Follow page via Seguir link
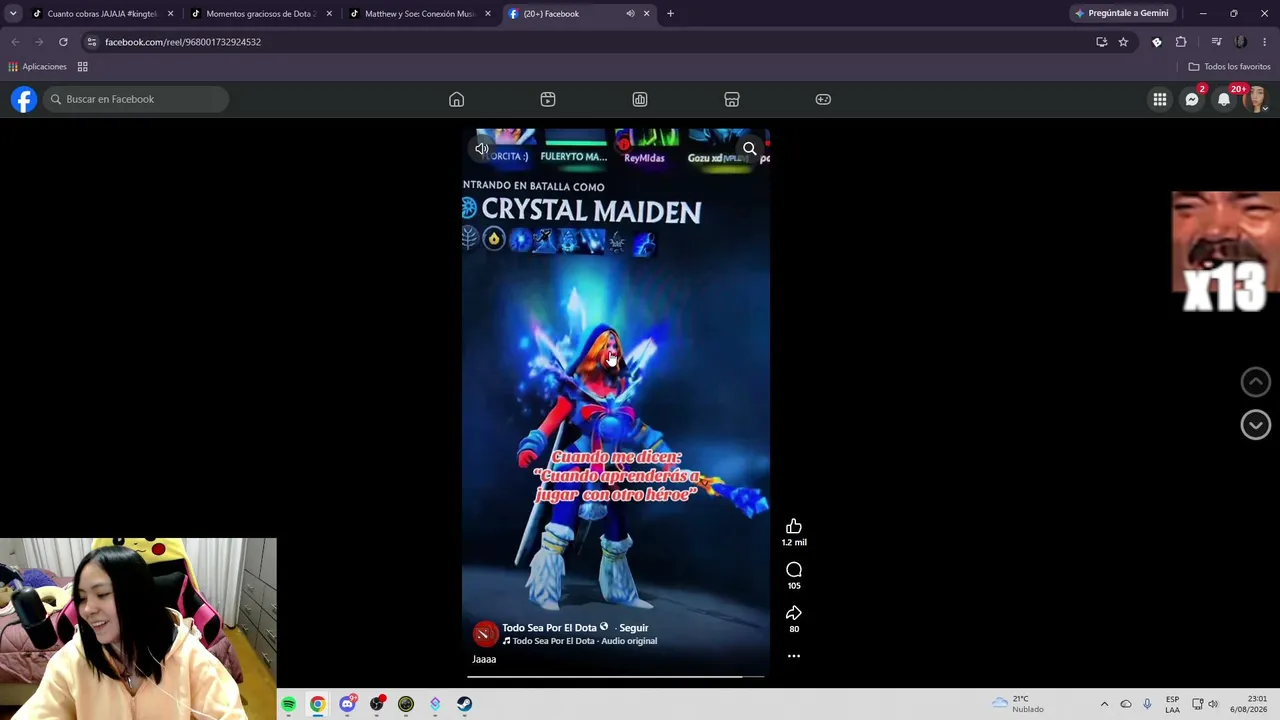 pyautogui.click(x=634, y=628)
